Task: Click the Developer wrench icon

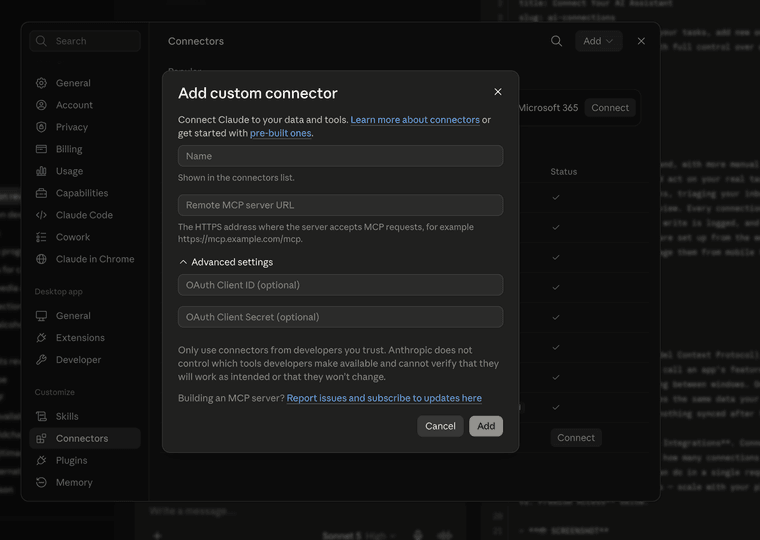Action: [x=41, y=360]
